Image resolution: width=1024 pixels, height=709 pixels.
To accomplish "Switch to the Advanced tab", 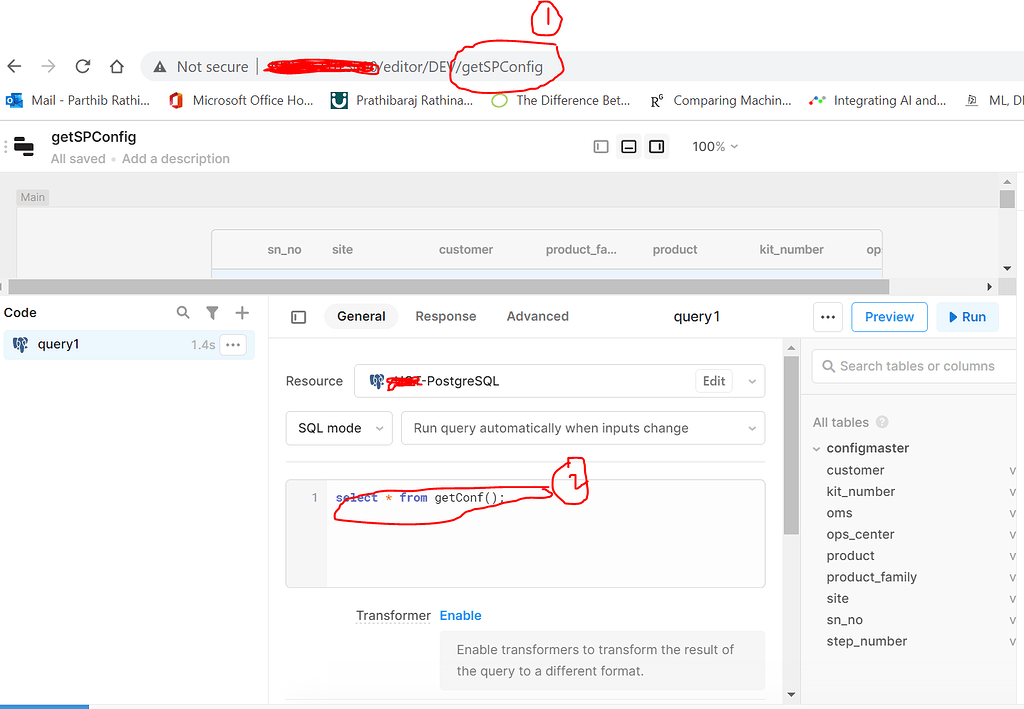I will pos(537,316).
